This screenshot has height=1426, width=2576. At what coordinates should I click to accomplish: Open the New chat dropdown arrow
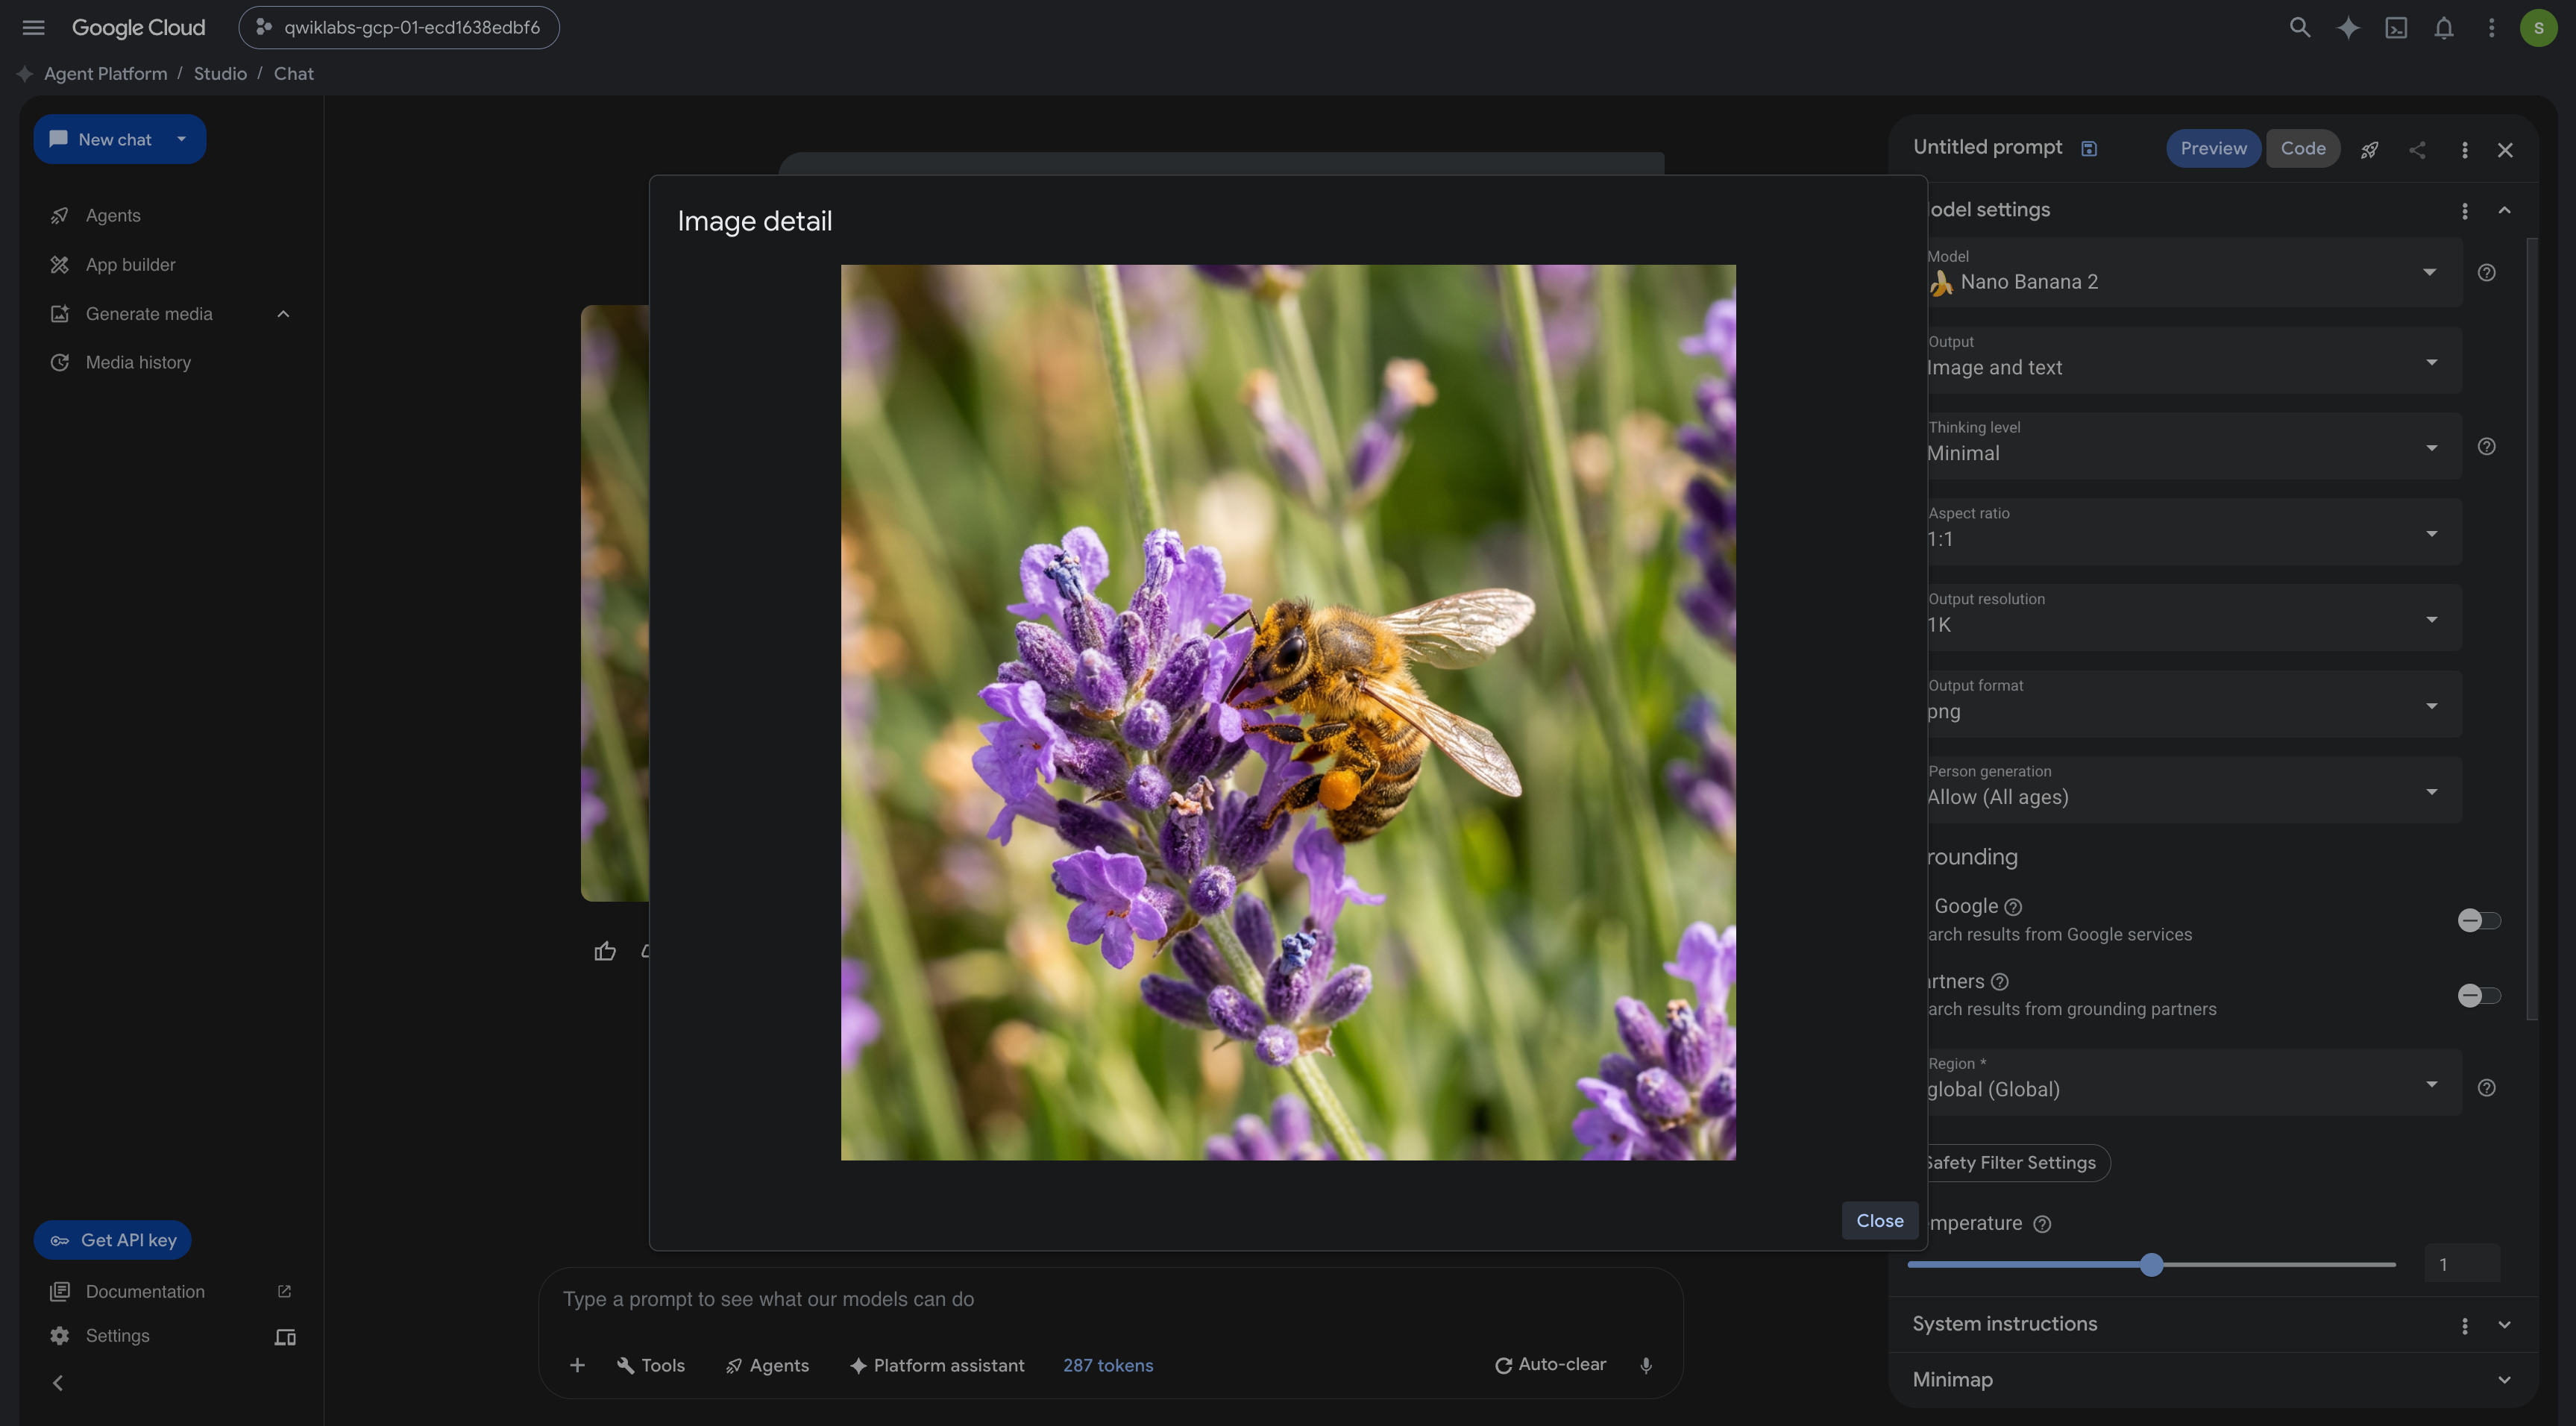(181, 139)
